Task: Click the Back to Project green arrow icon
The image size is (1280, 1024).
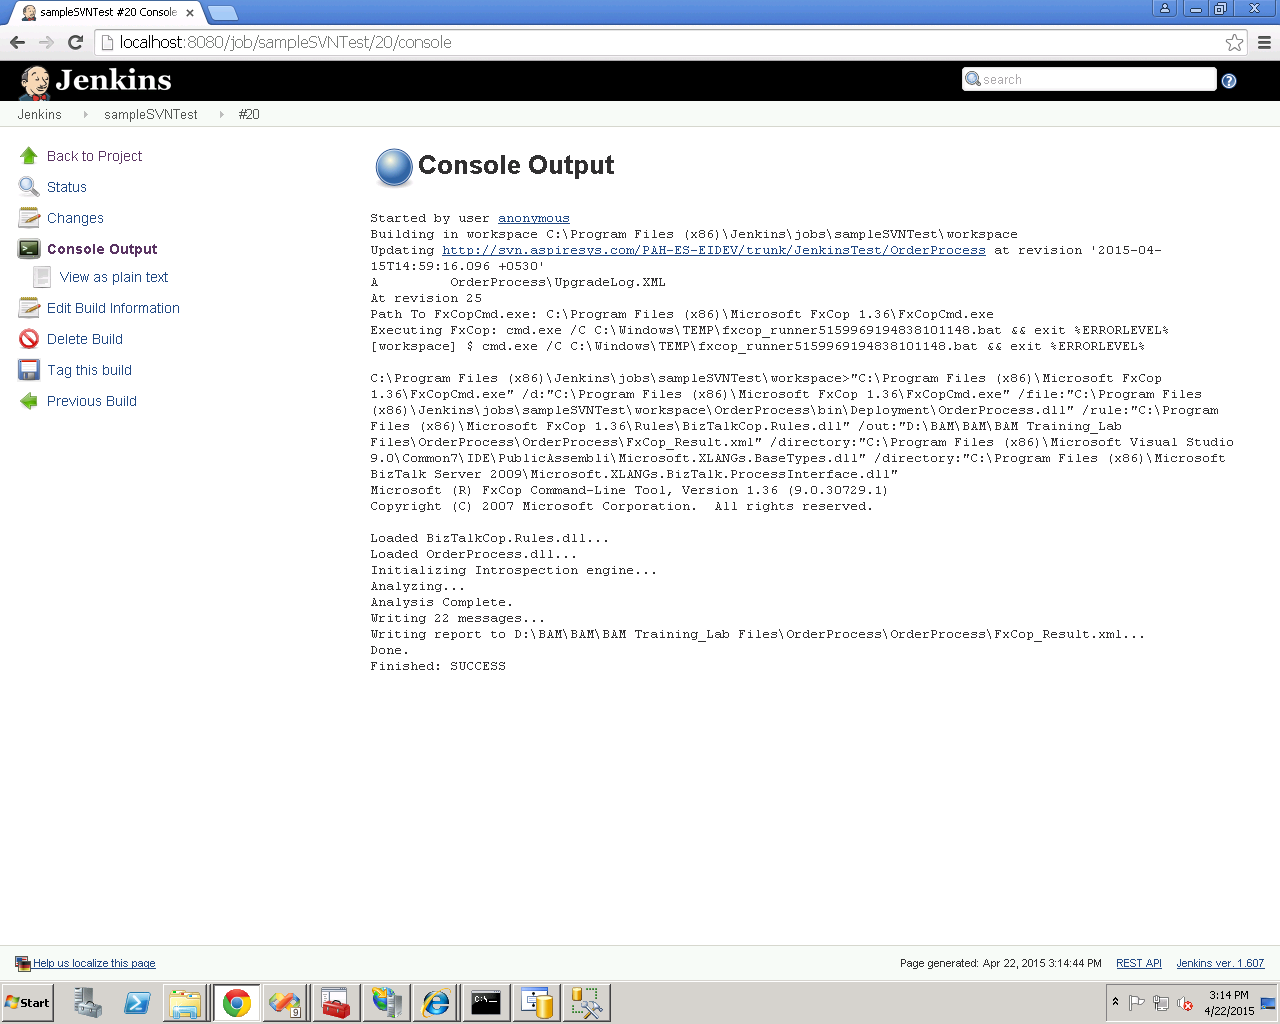Action: (29, 156)
